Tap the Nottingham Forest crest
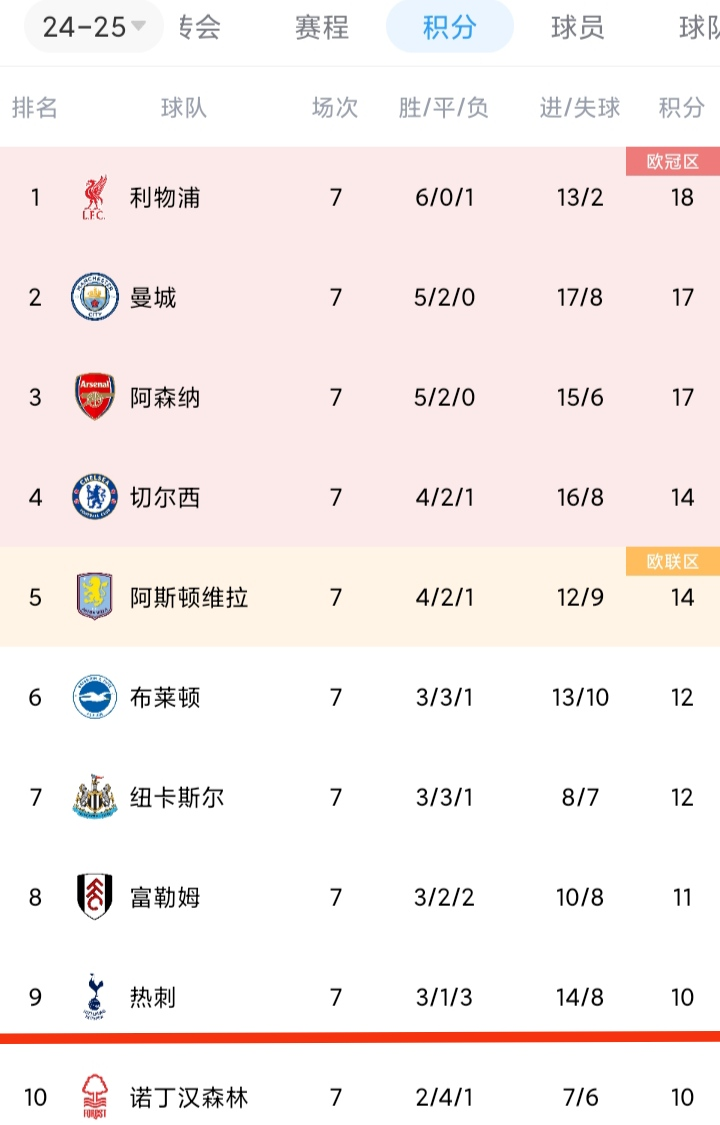 click(x=95, y=1096)
